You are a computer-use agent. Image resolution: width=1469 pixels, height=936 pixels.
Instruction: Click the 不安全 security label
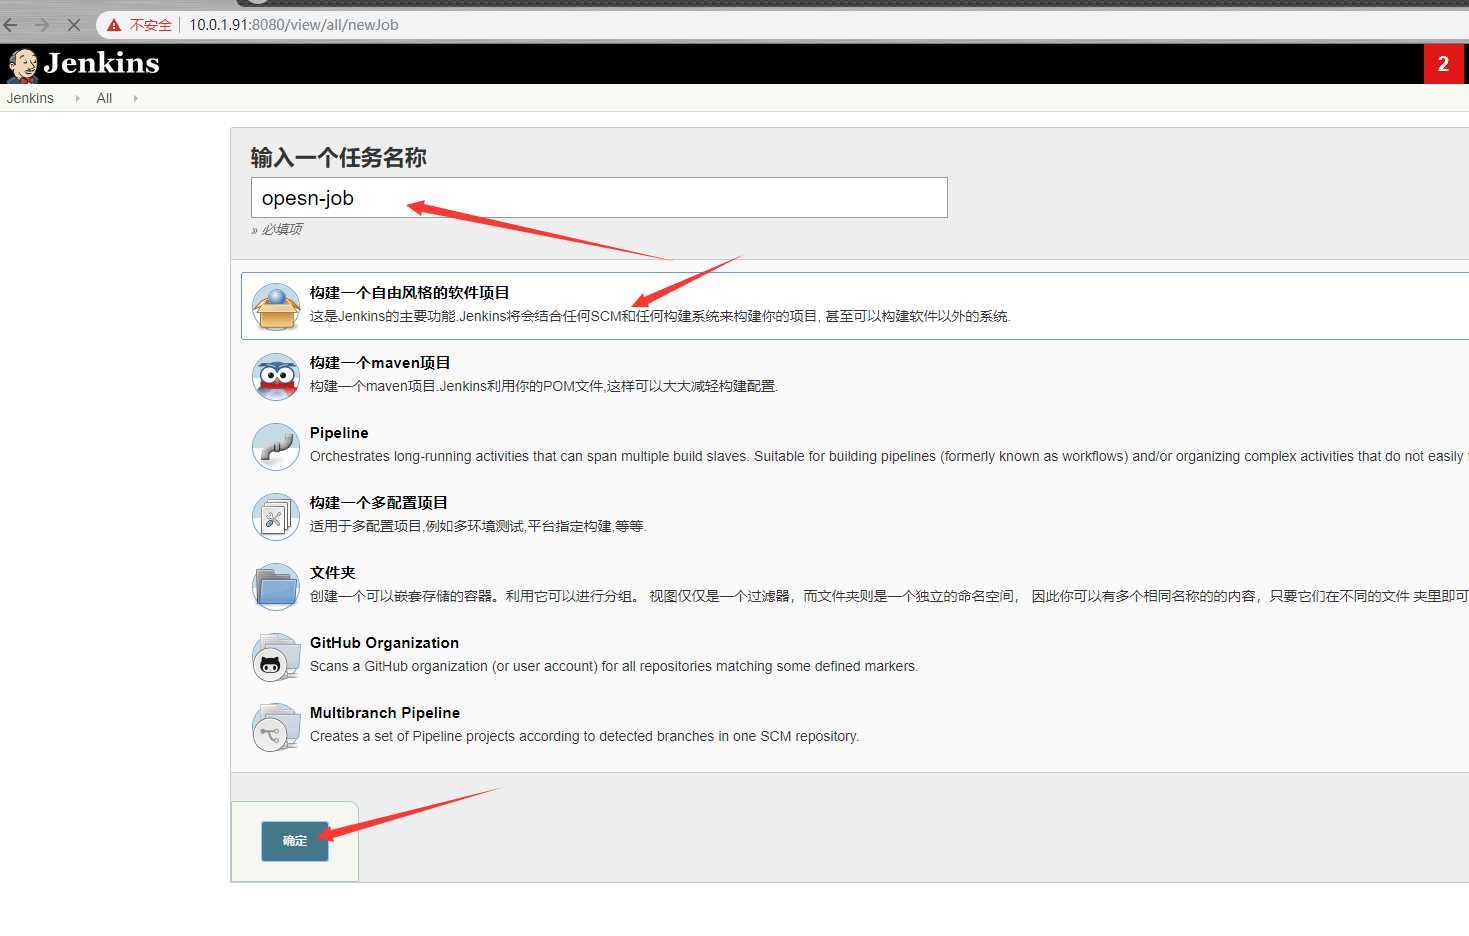pyautogui.click(x=151, y=25)
